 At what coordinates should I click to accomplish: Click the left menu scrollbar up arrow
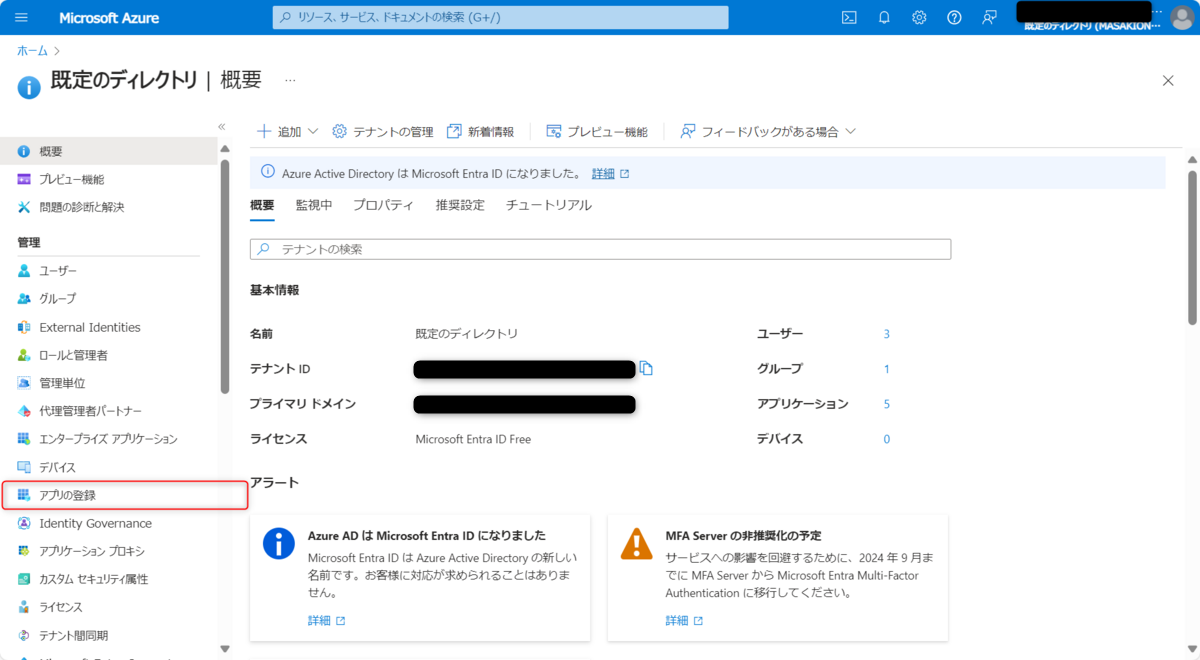(x=225, y=149)
